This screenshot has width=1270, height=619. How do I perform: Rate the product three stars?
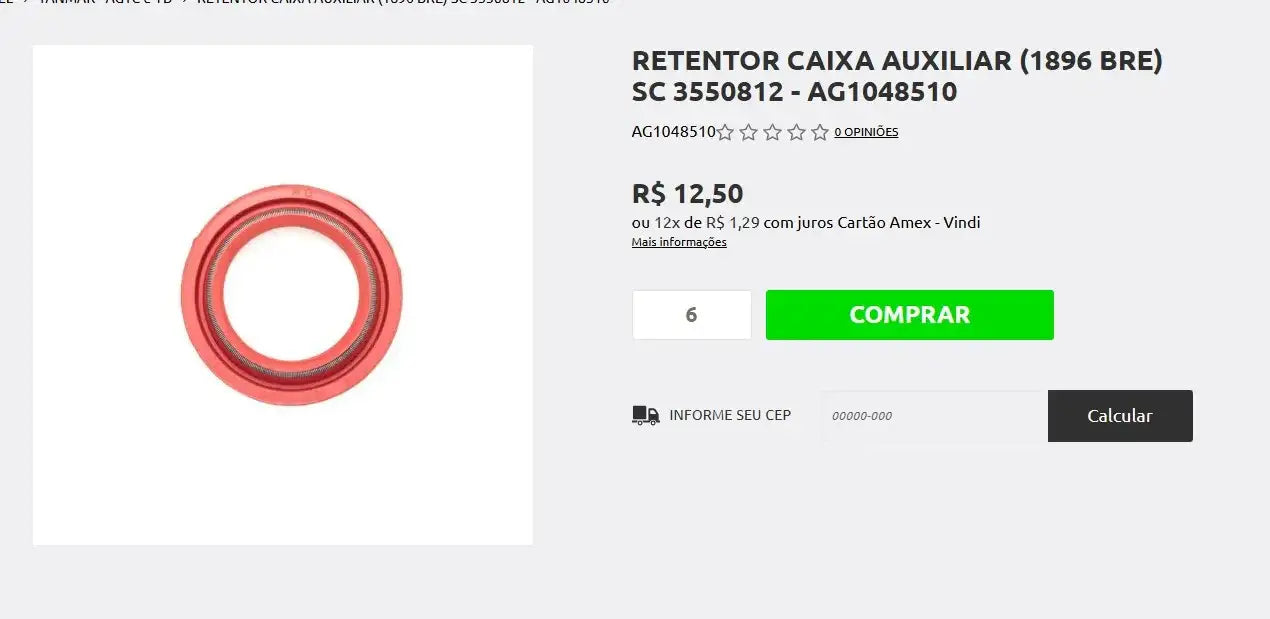pos(773,132)
